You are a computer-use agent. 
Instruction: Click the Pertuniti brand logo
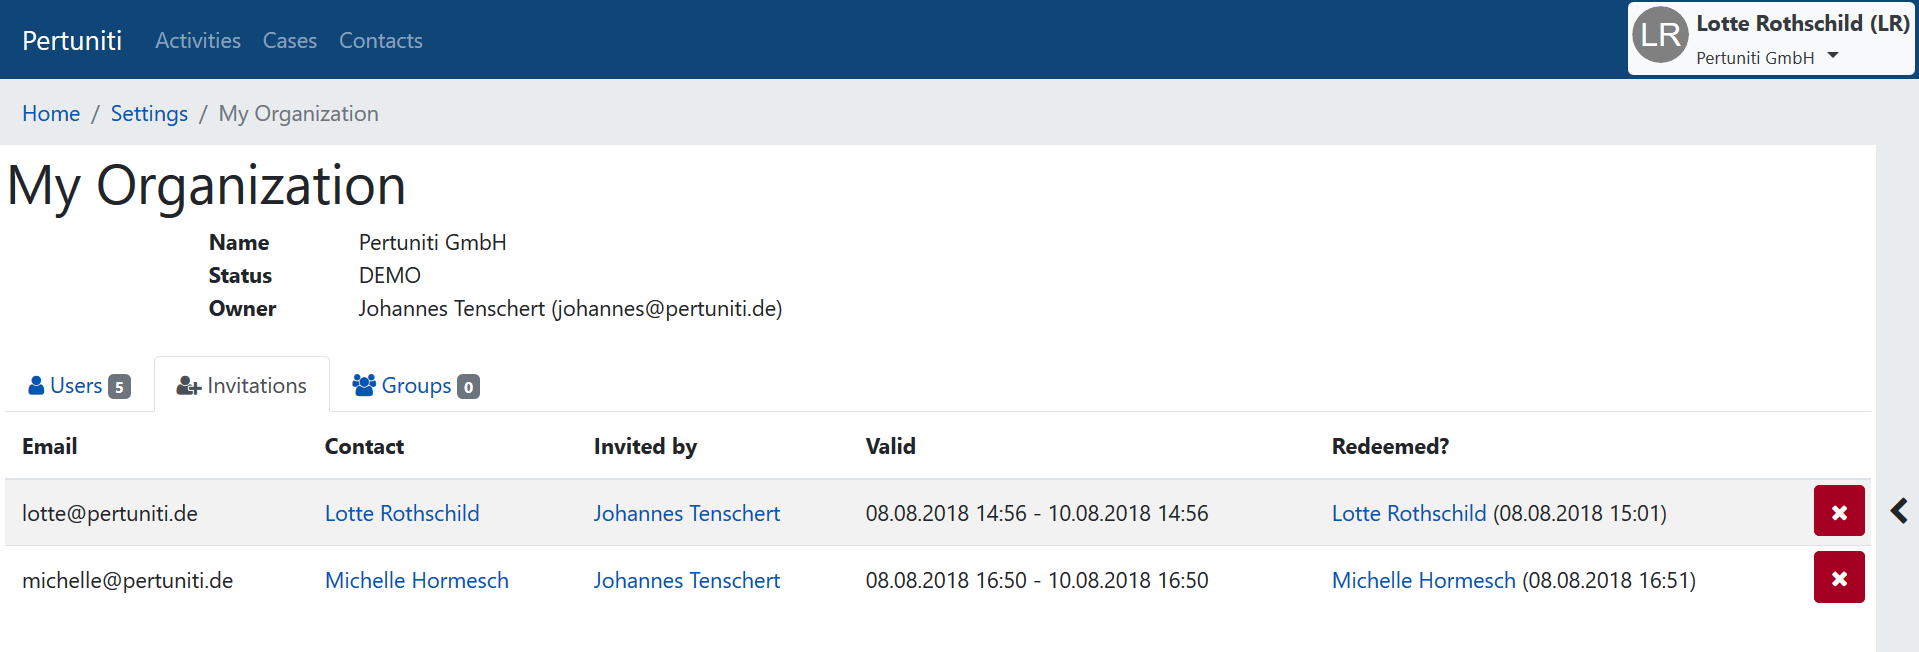72,40
